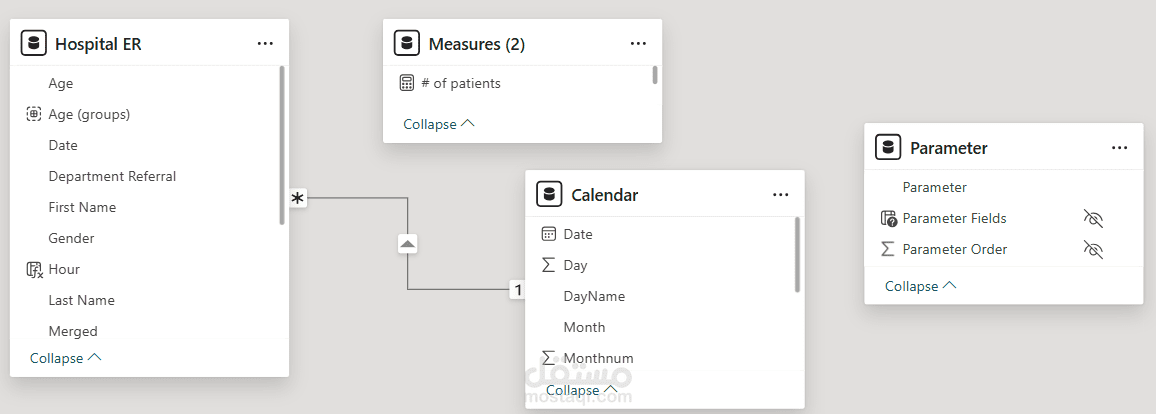Open the Parameter table ellipsis menu

click(x=1119, y=147)
